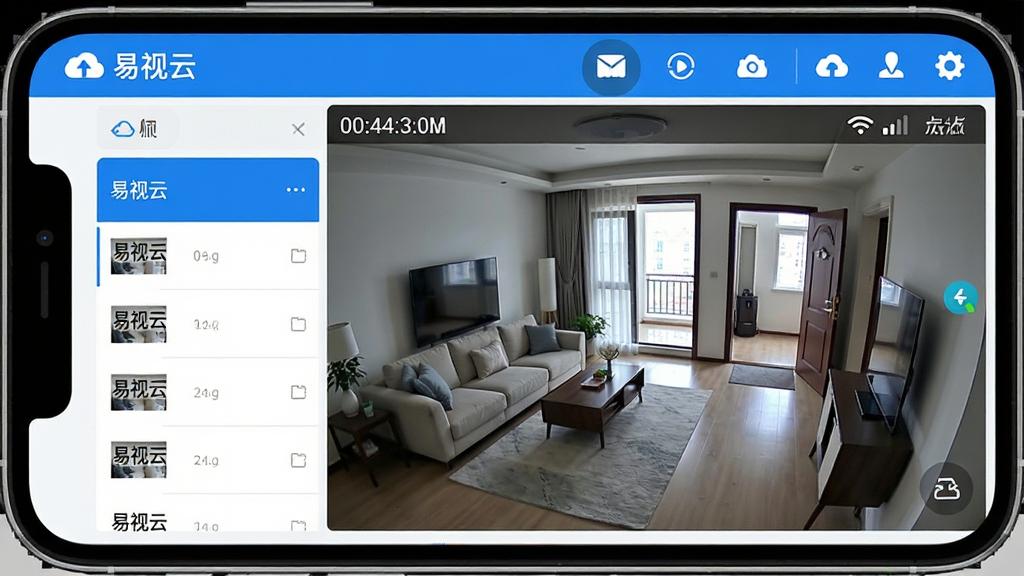Screen dimensions: 1024x576
Task: Close the side panel with the X
Action: click(x=298, y=129)
